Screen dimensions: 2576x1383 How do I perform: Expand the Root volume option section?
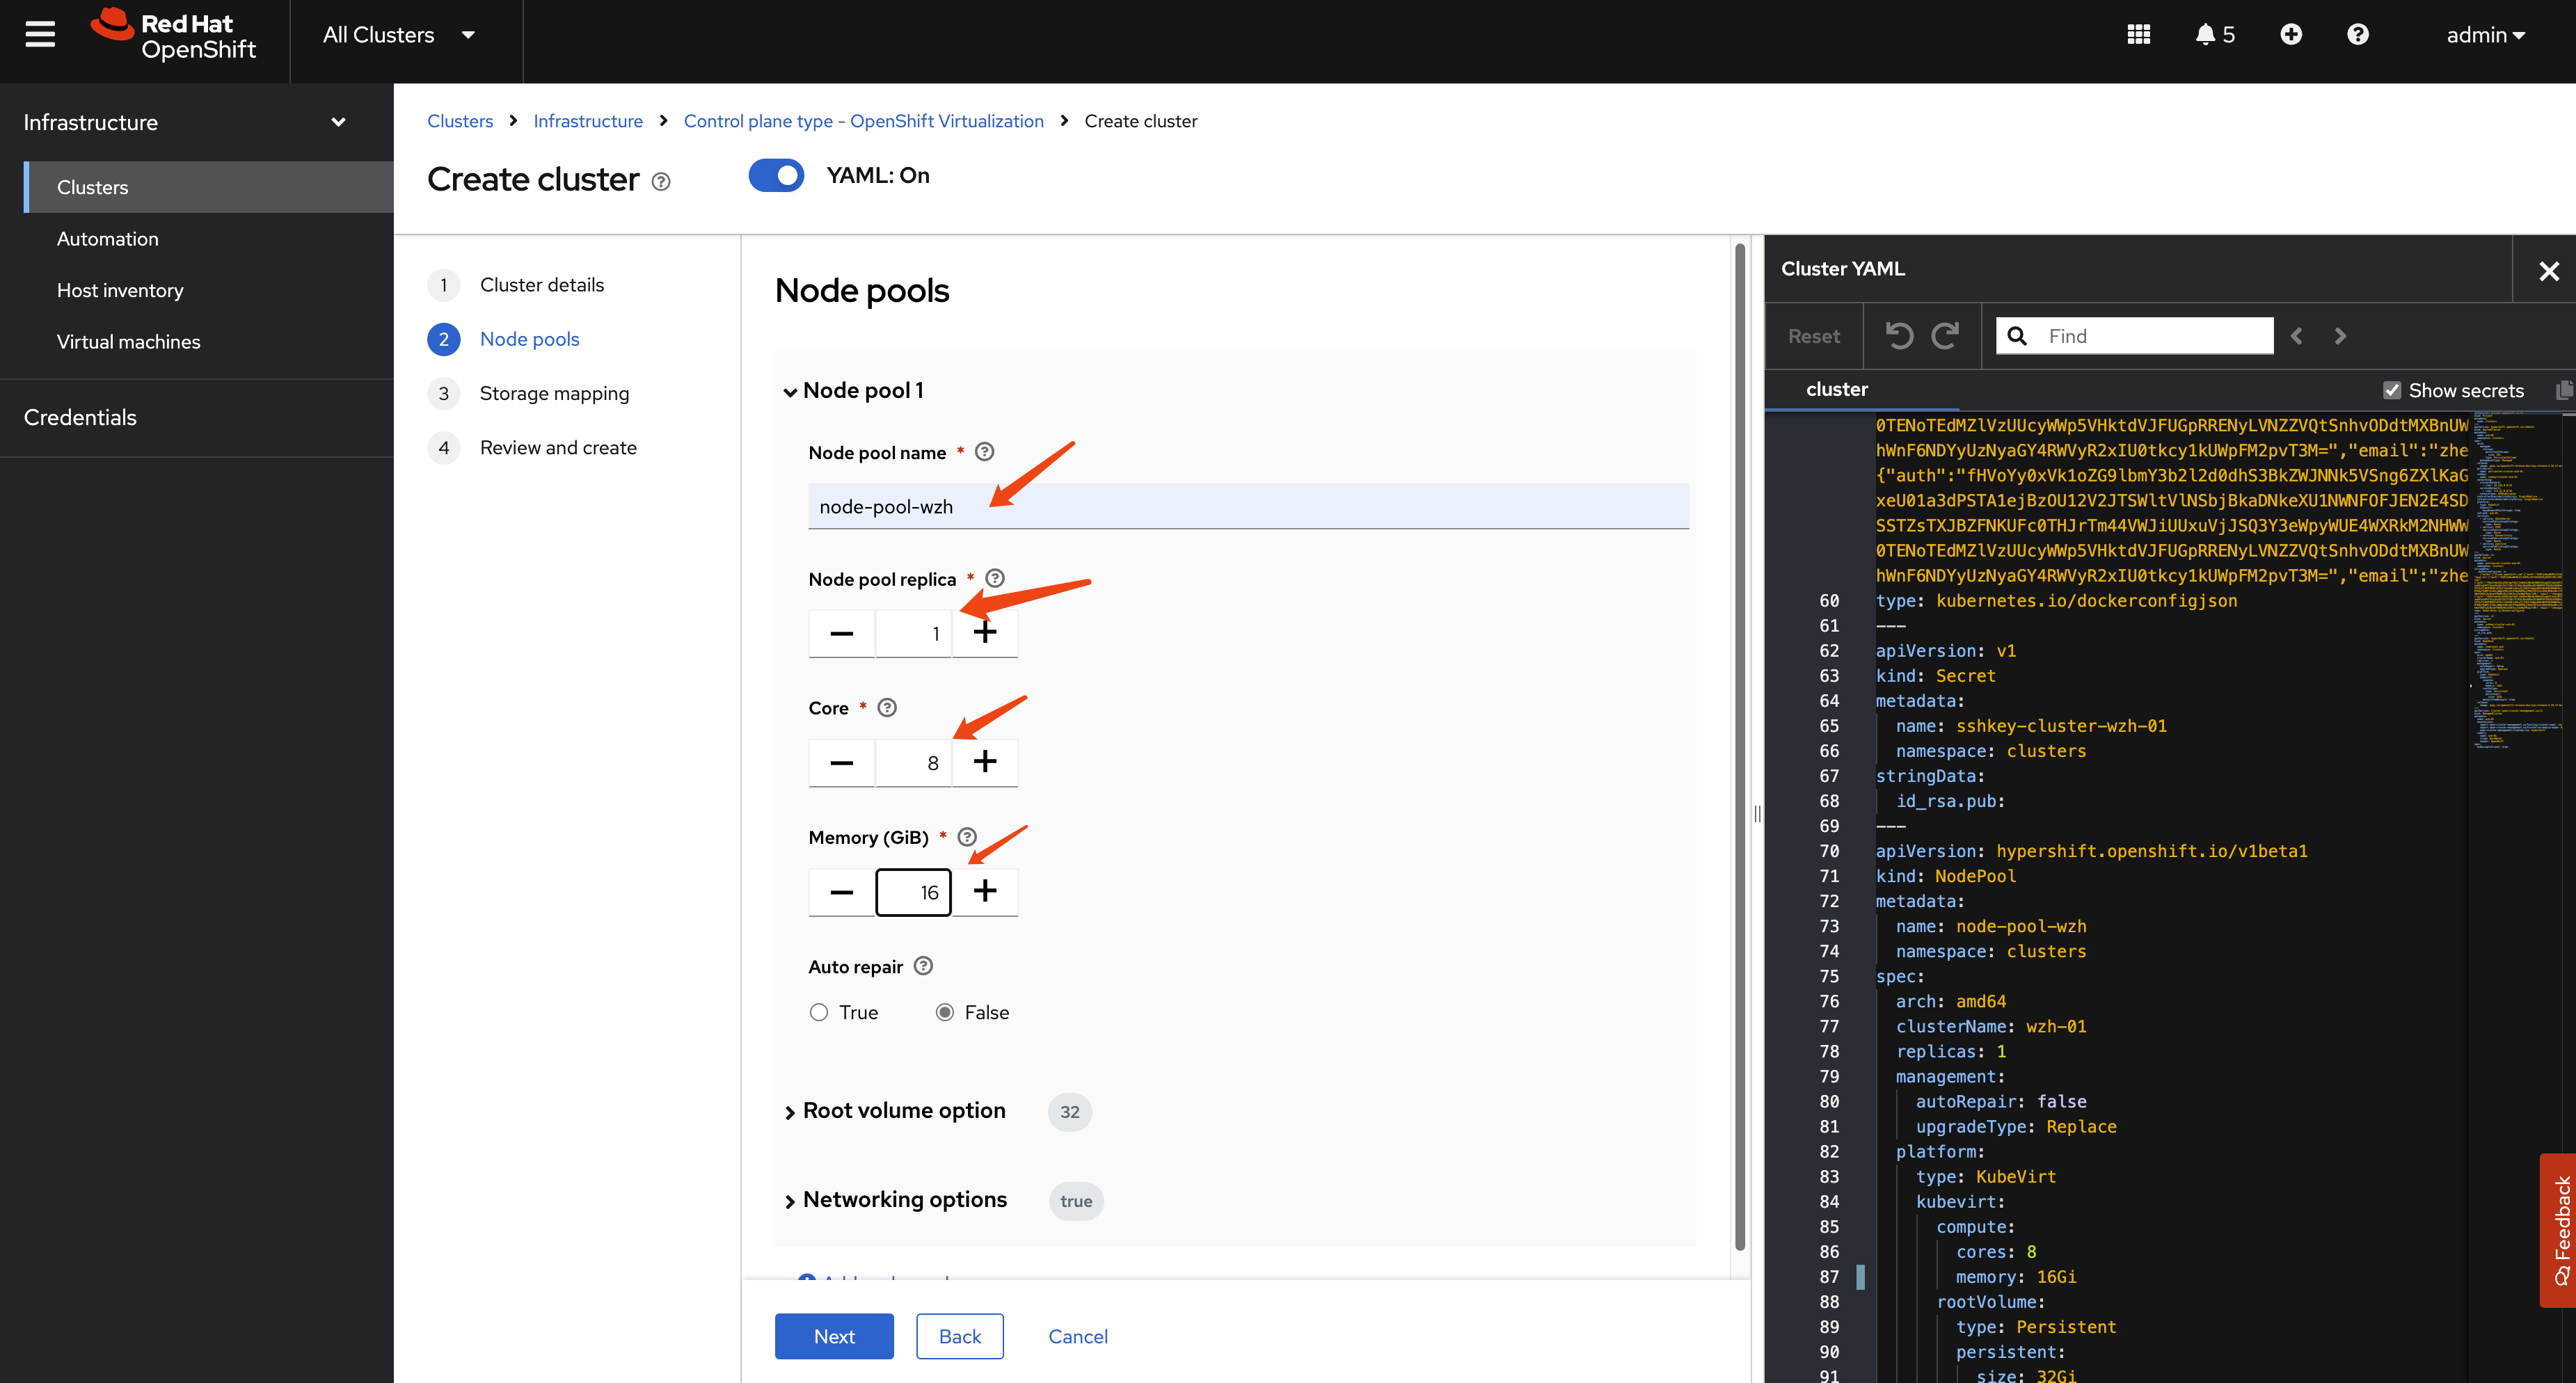click(x=903, y=1111)
